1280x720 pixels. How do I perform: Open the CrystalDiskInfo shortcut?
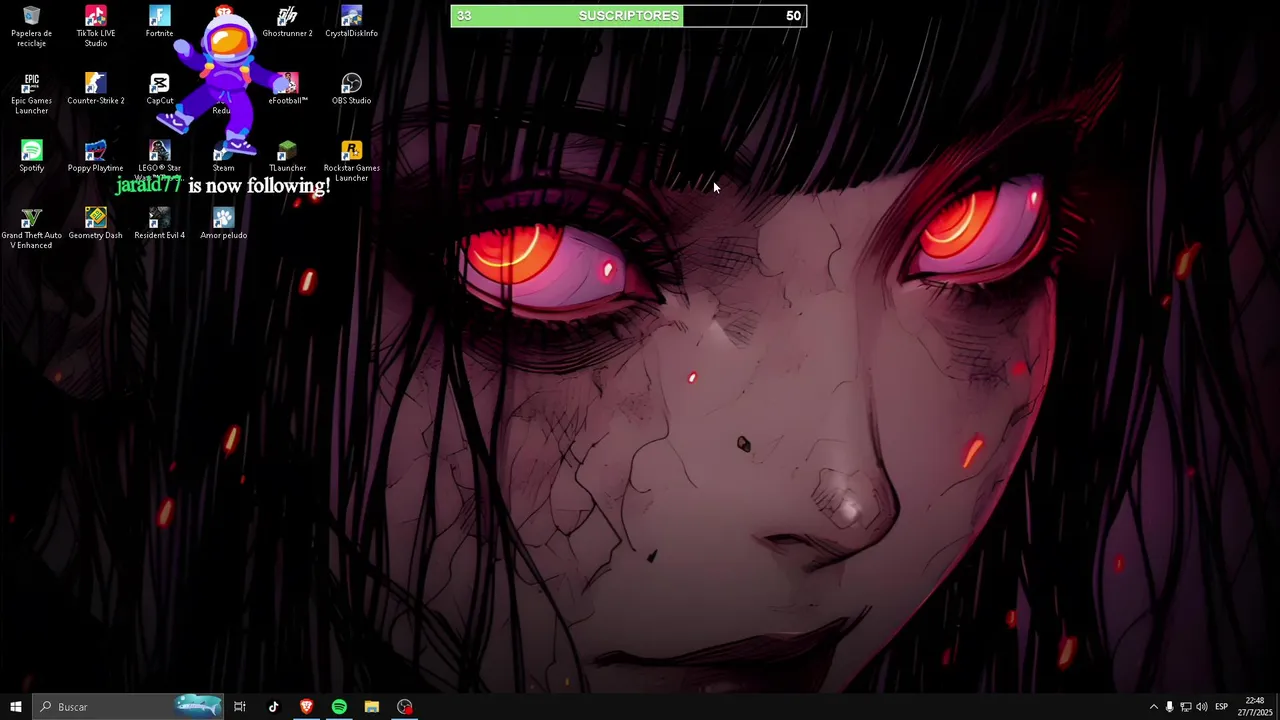coord(351,22)
